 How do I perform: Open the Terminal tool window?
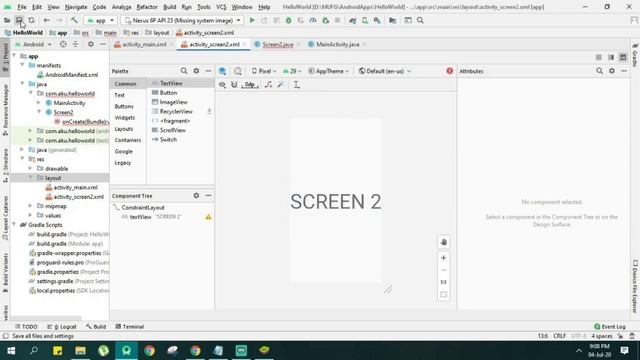pos(130,327)
